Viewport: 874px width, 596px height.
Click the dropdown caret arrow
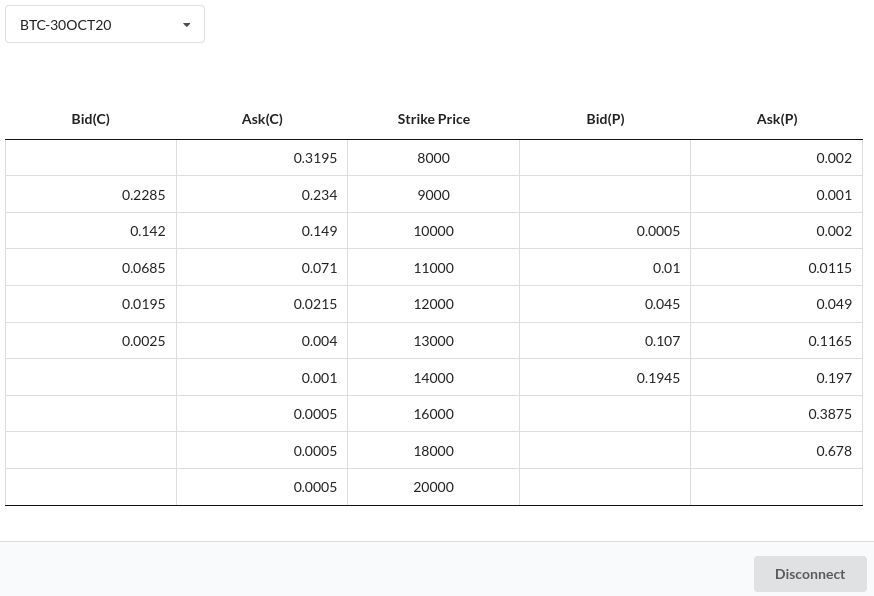click(186, 24)
